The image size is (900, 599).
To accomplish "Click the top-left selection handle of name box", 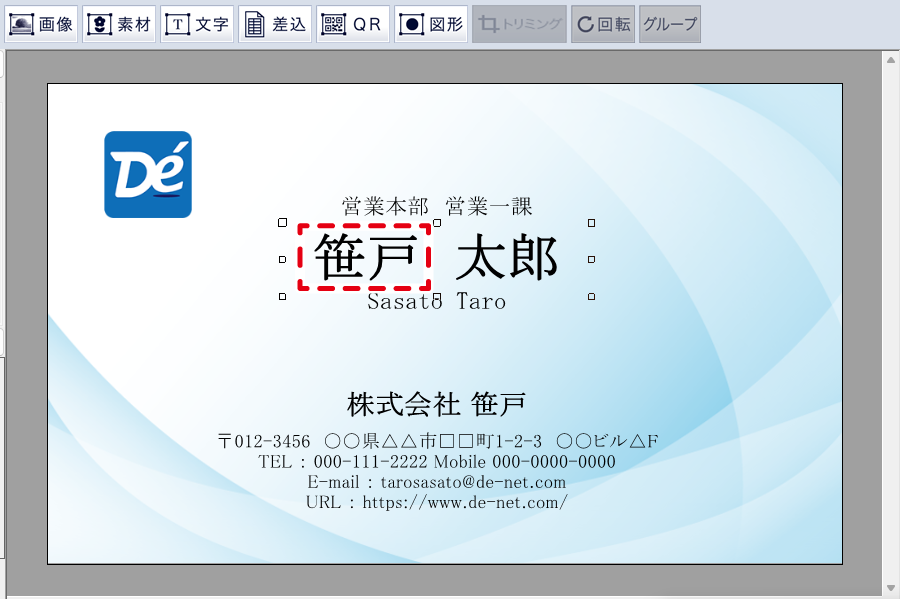I will (x=282, y=223).
